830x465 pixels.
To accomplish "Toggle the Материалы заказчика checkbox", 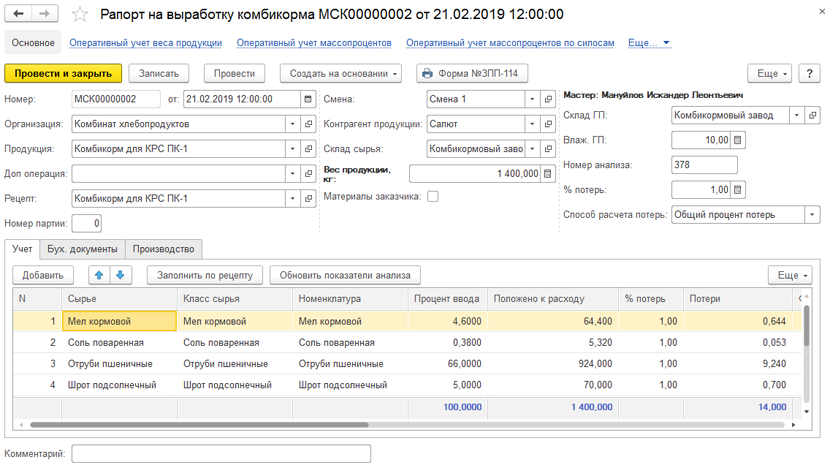I will [x=433, y=196].
